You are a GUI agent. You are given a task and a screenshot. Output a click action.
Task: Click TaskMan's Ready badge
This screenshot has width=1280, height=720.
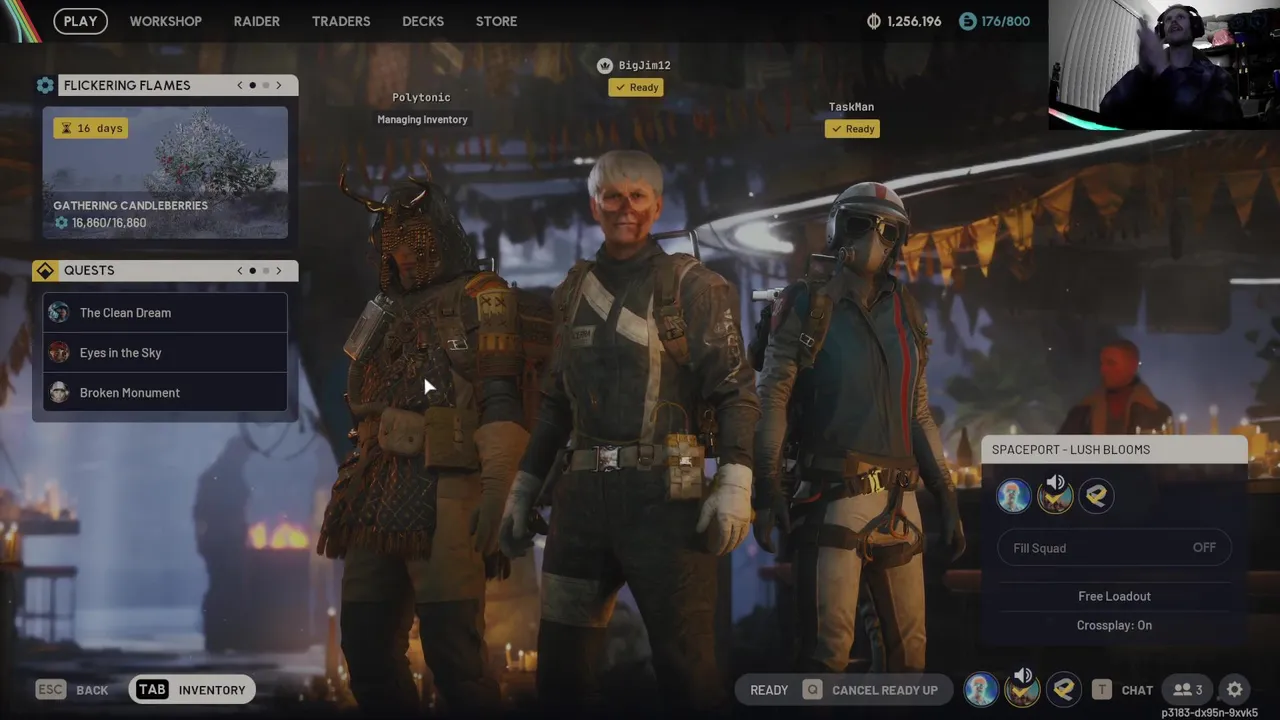tap(852, 128)
